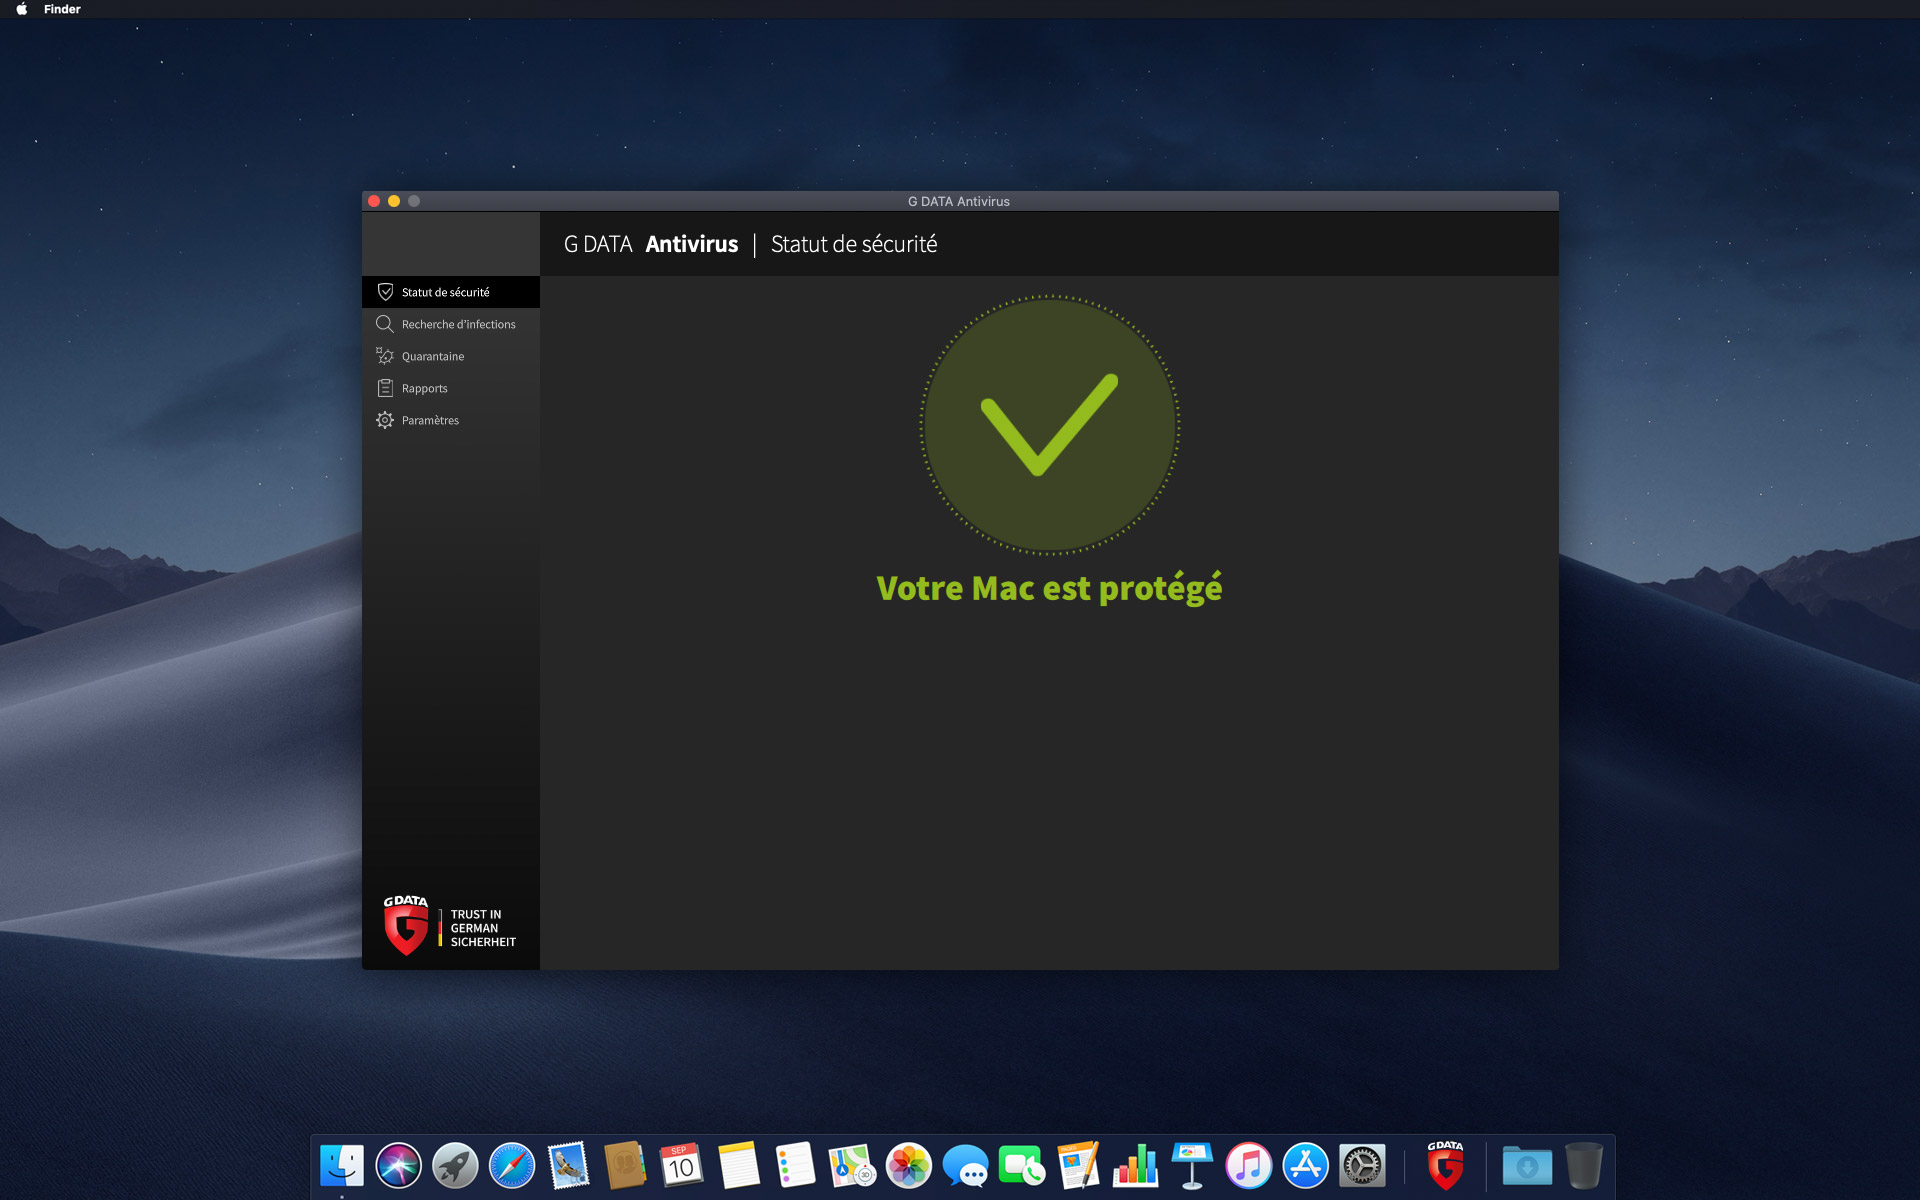Click the Quarantaine virus icon
Screen dimensions: 1920x1200
tap(385, 356)
